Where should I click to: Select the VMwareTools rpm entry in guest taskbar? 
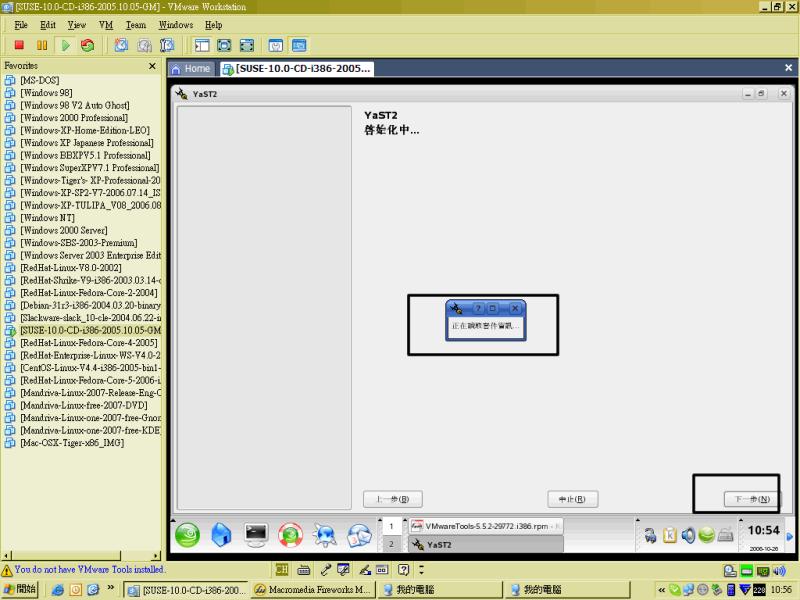click(486, 526)
